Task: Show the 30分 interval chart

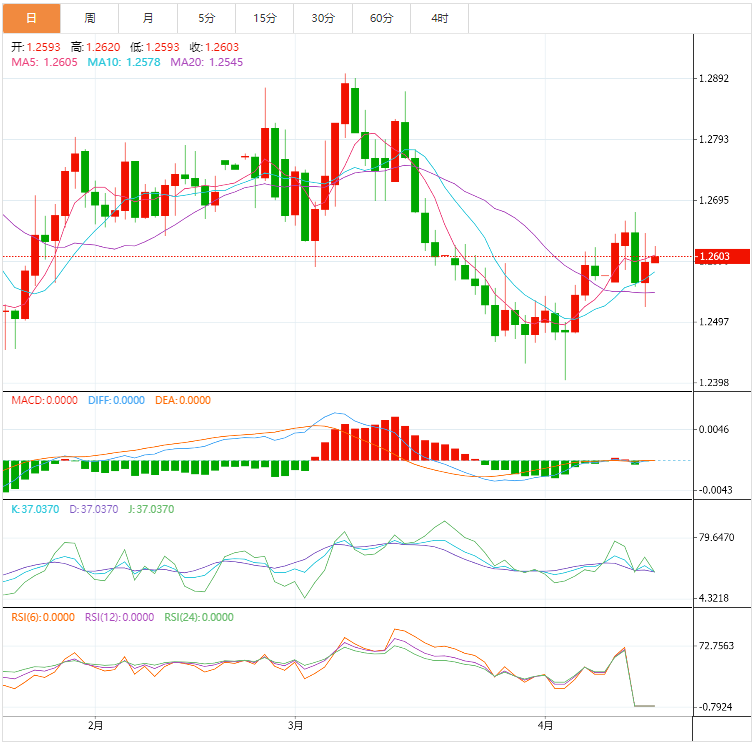Action: pos(323,18)
